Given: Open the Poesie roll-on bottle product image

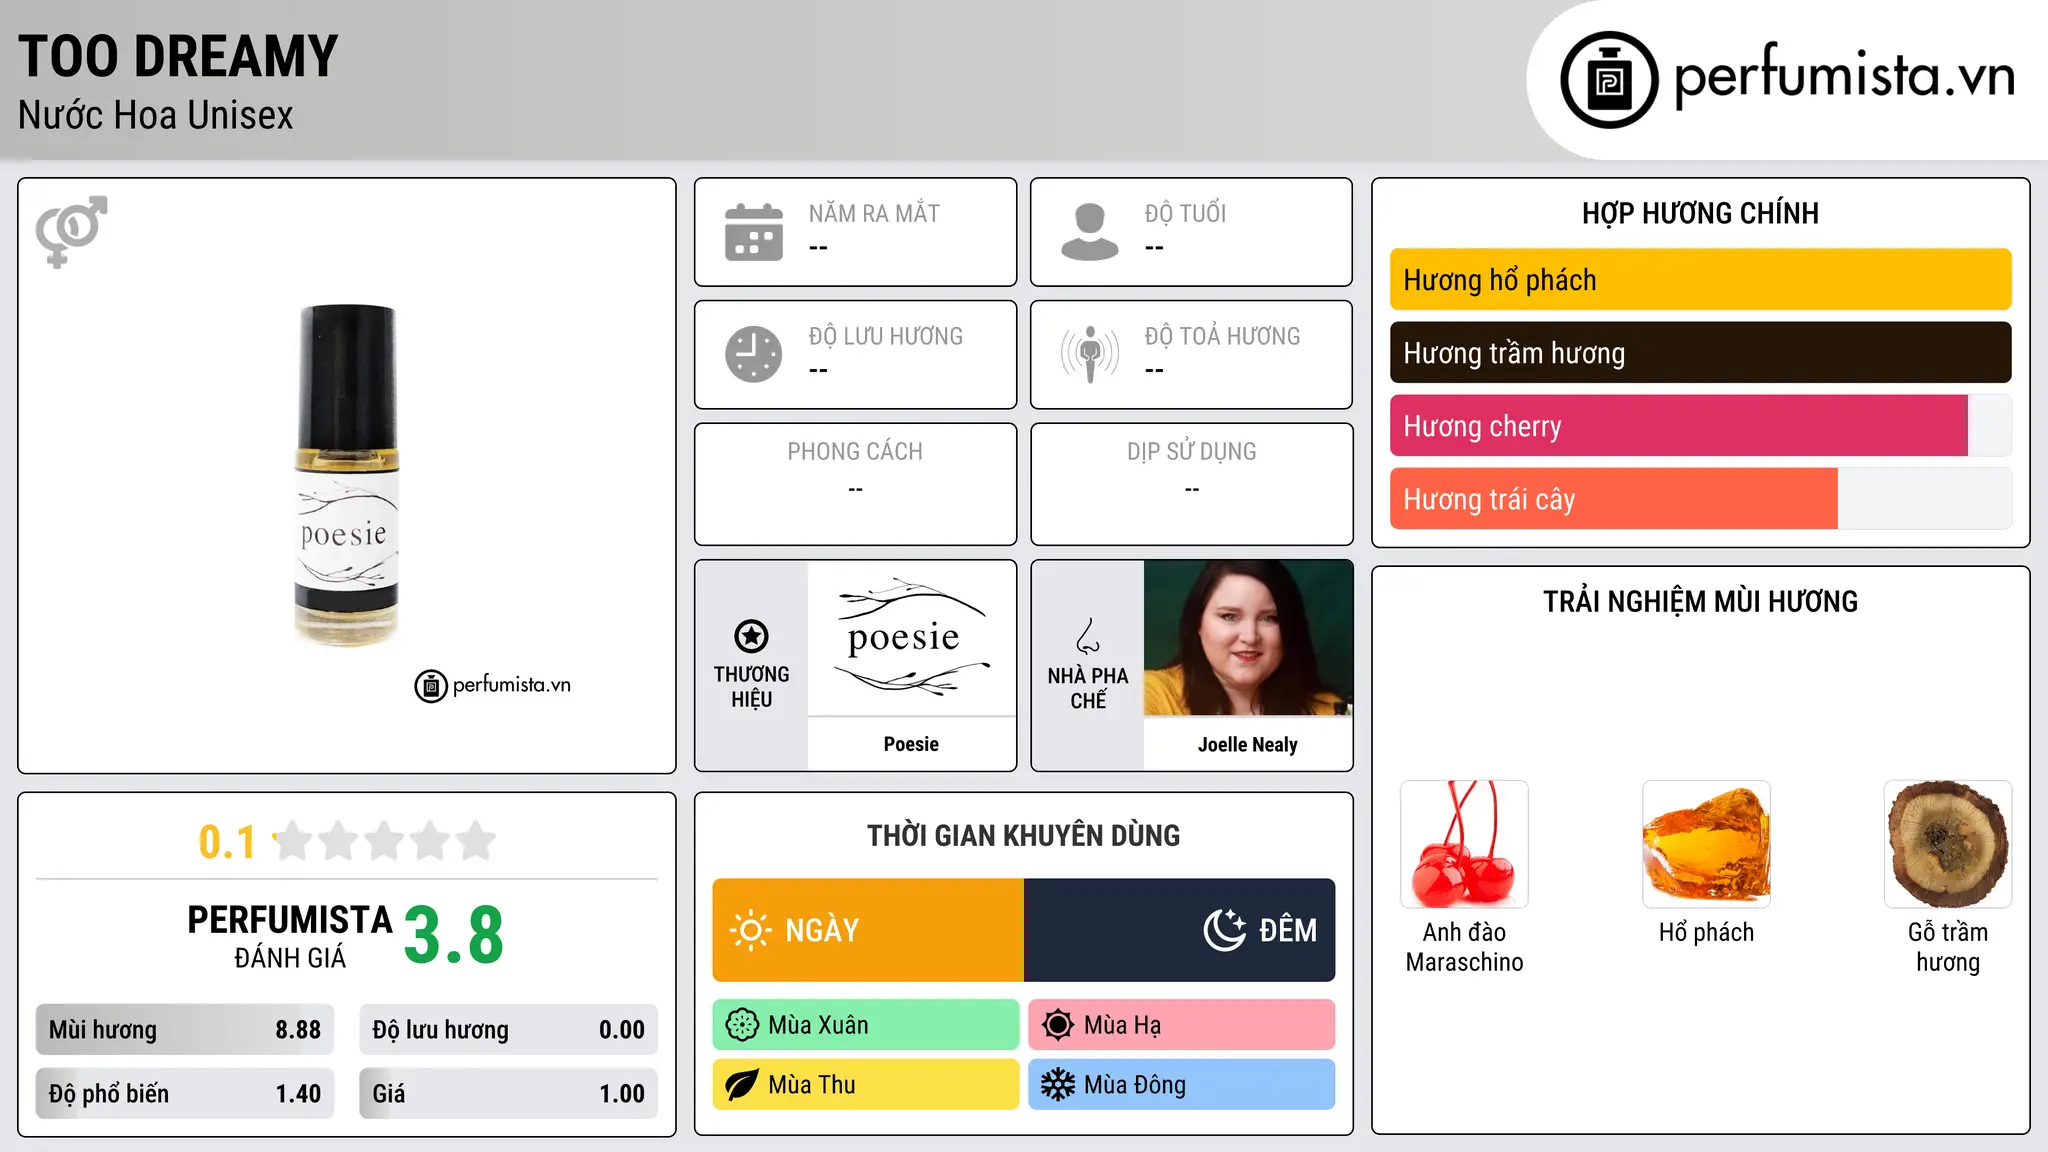Looking at the screenshot, I should pyautogui.click(x=346, y=475).
